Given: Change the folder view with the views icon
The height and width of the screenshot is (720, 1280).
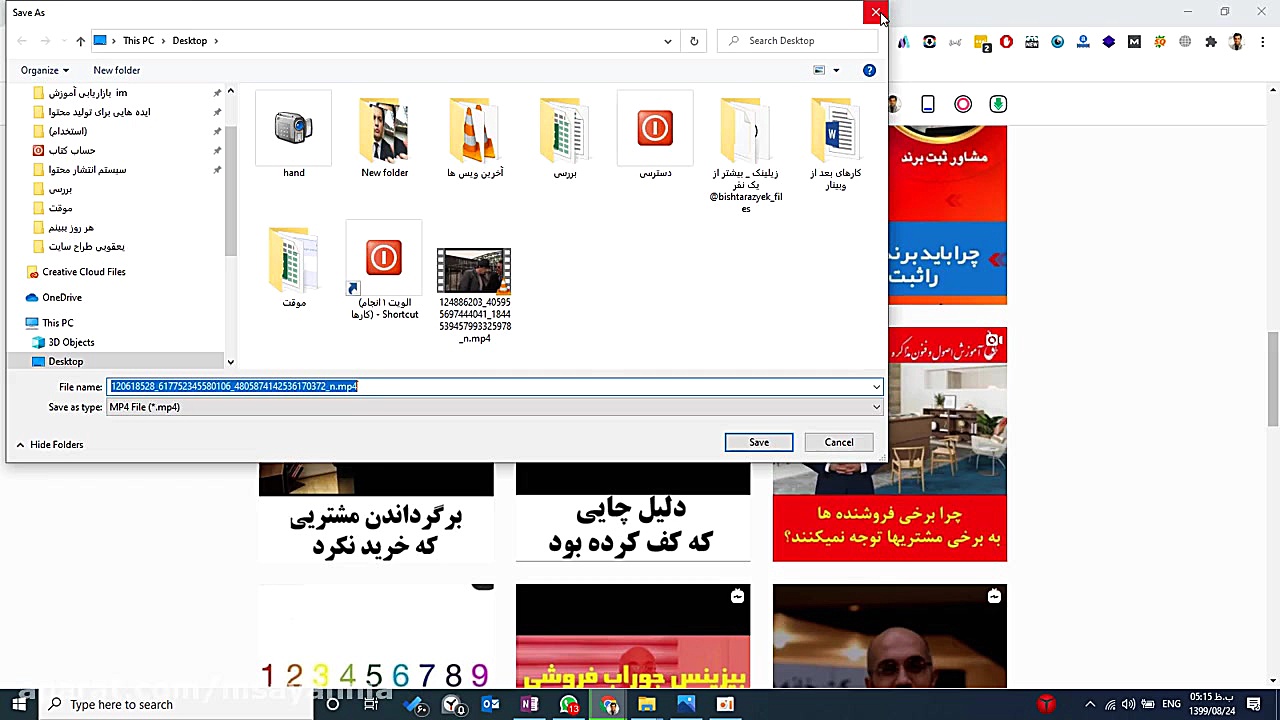Looking at the screenshot, I should coord(820,70).
